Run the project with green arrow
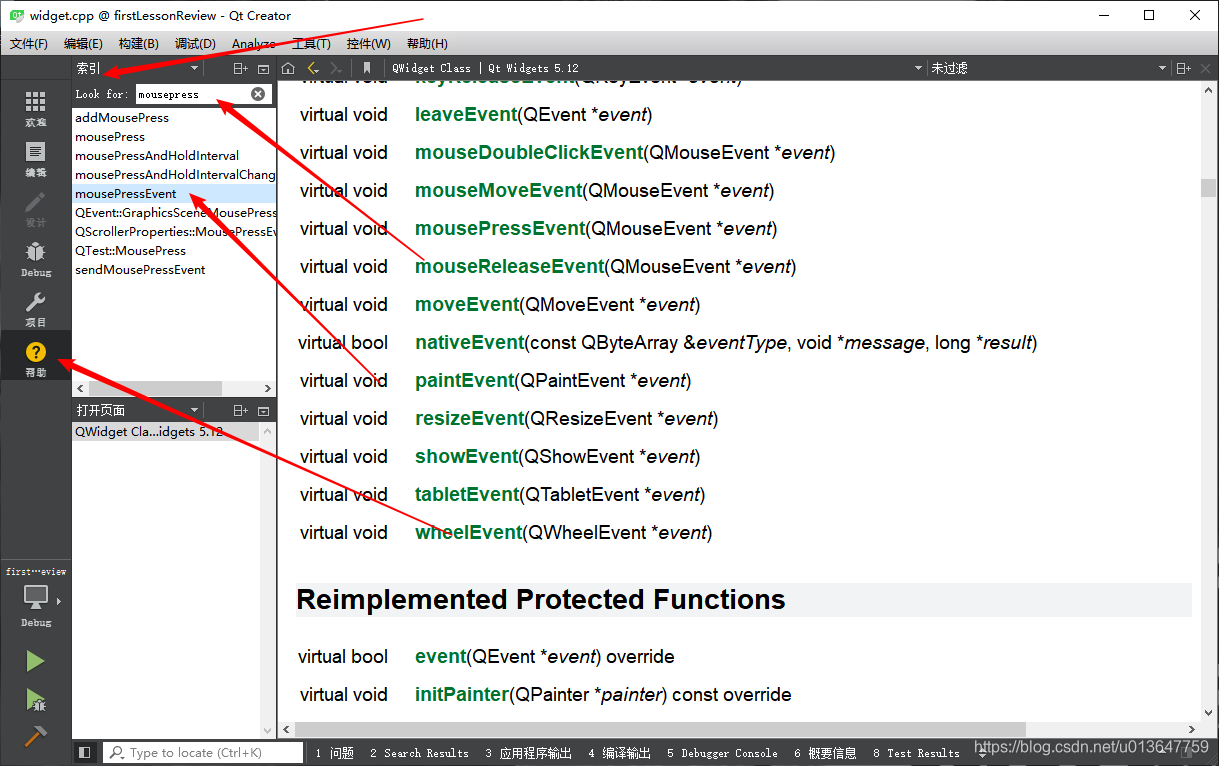This screenshot has width=1219, height=766. pyautogui.click(x=35, y=661)
